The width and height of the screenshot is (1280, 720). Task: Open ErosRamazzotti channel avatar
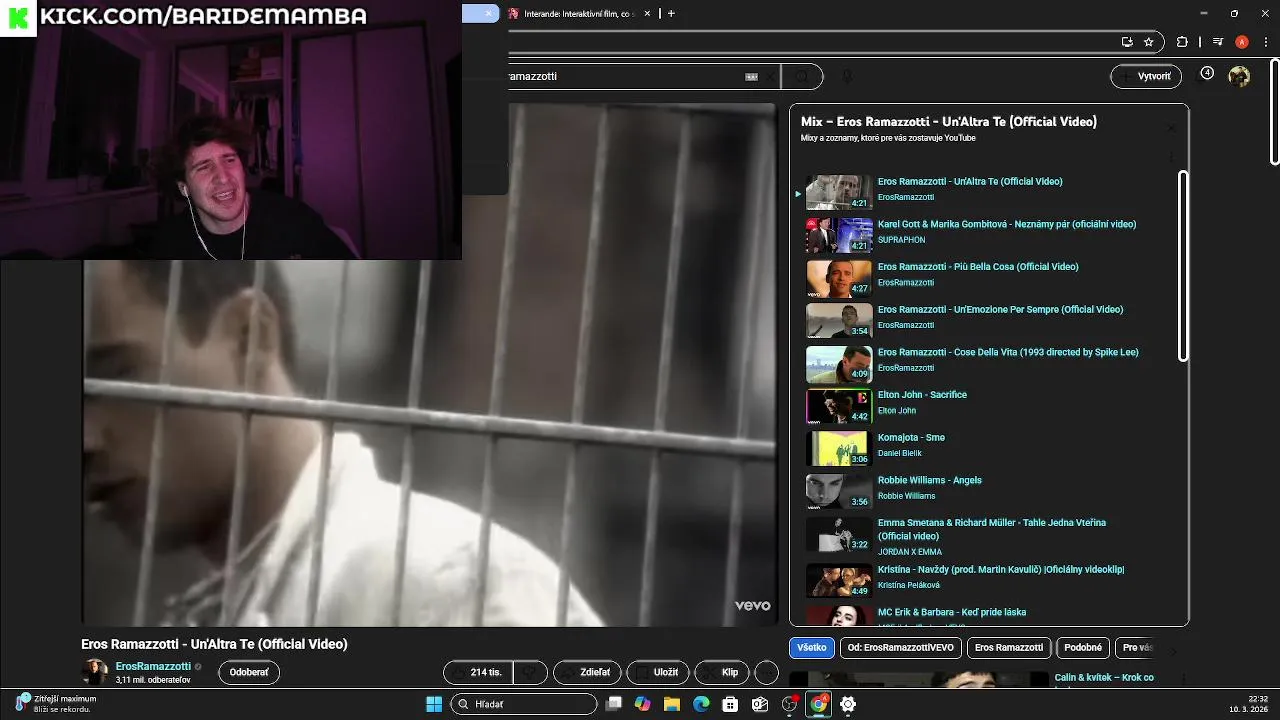(x=95, y=672)
